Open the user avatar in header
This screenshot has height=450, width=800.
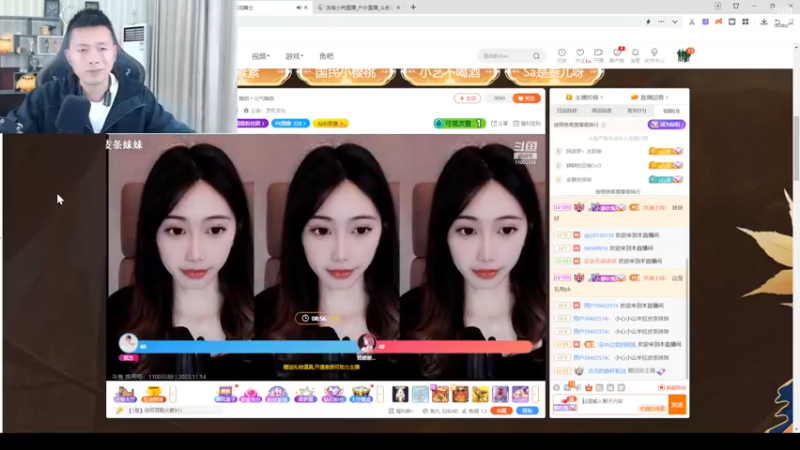click(684, 55)
